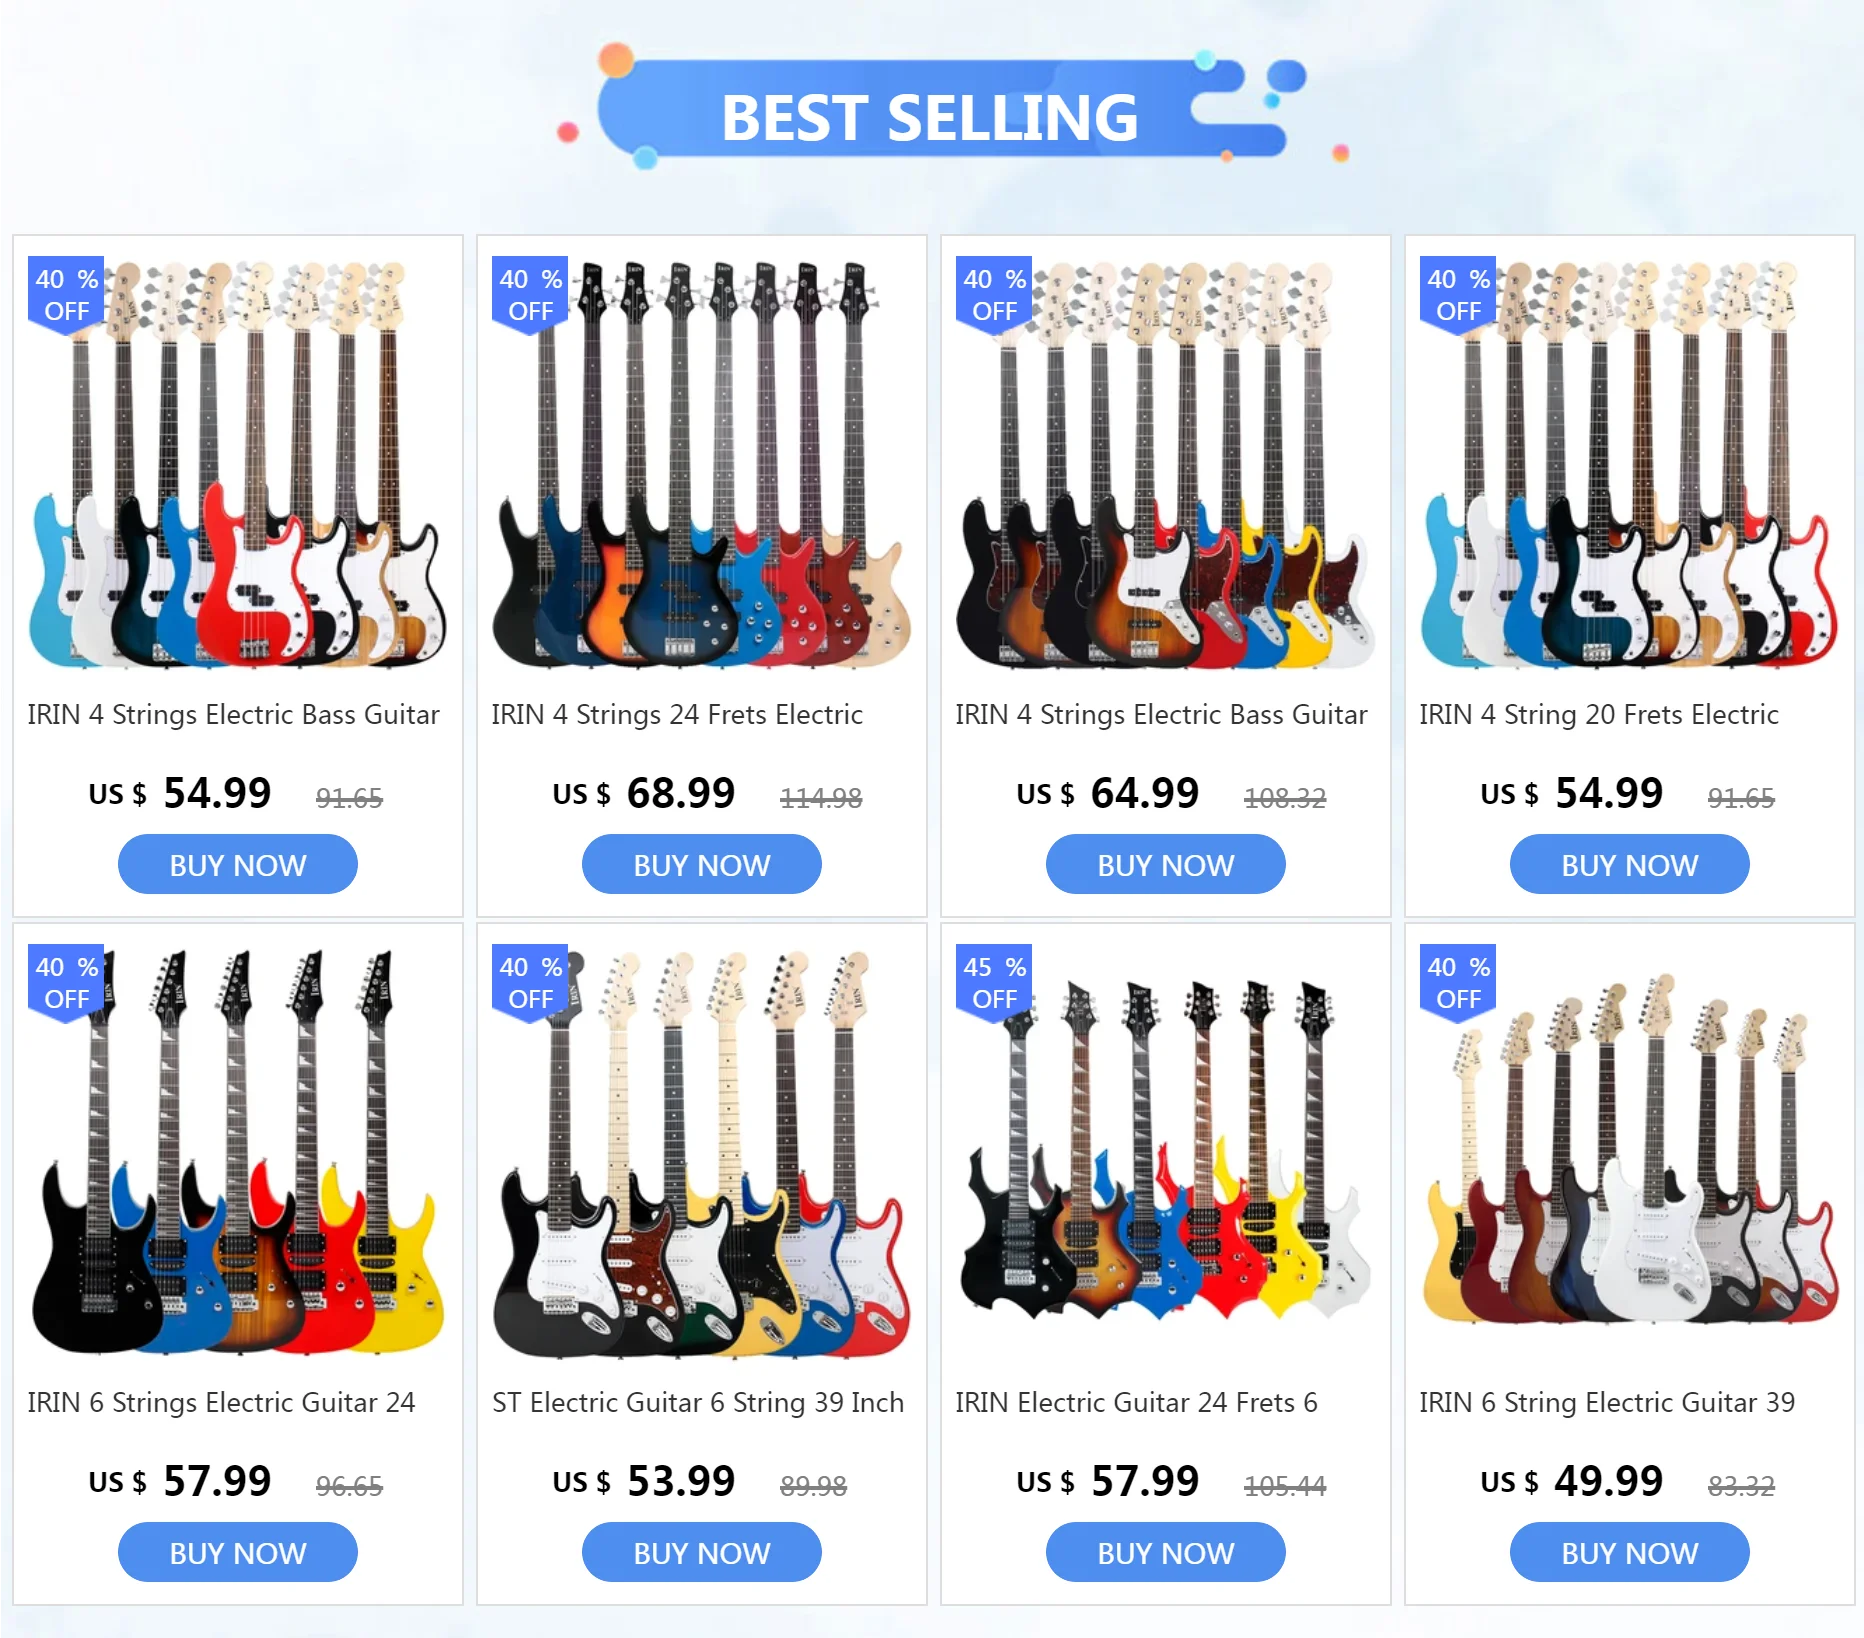Click the title 'ST Electric Guitar 6 String 39 Inch'
The height and width of the screenshot is (1638, 1864).
[x=698, y=1403]
